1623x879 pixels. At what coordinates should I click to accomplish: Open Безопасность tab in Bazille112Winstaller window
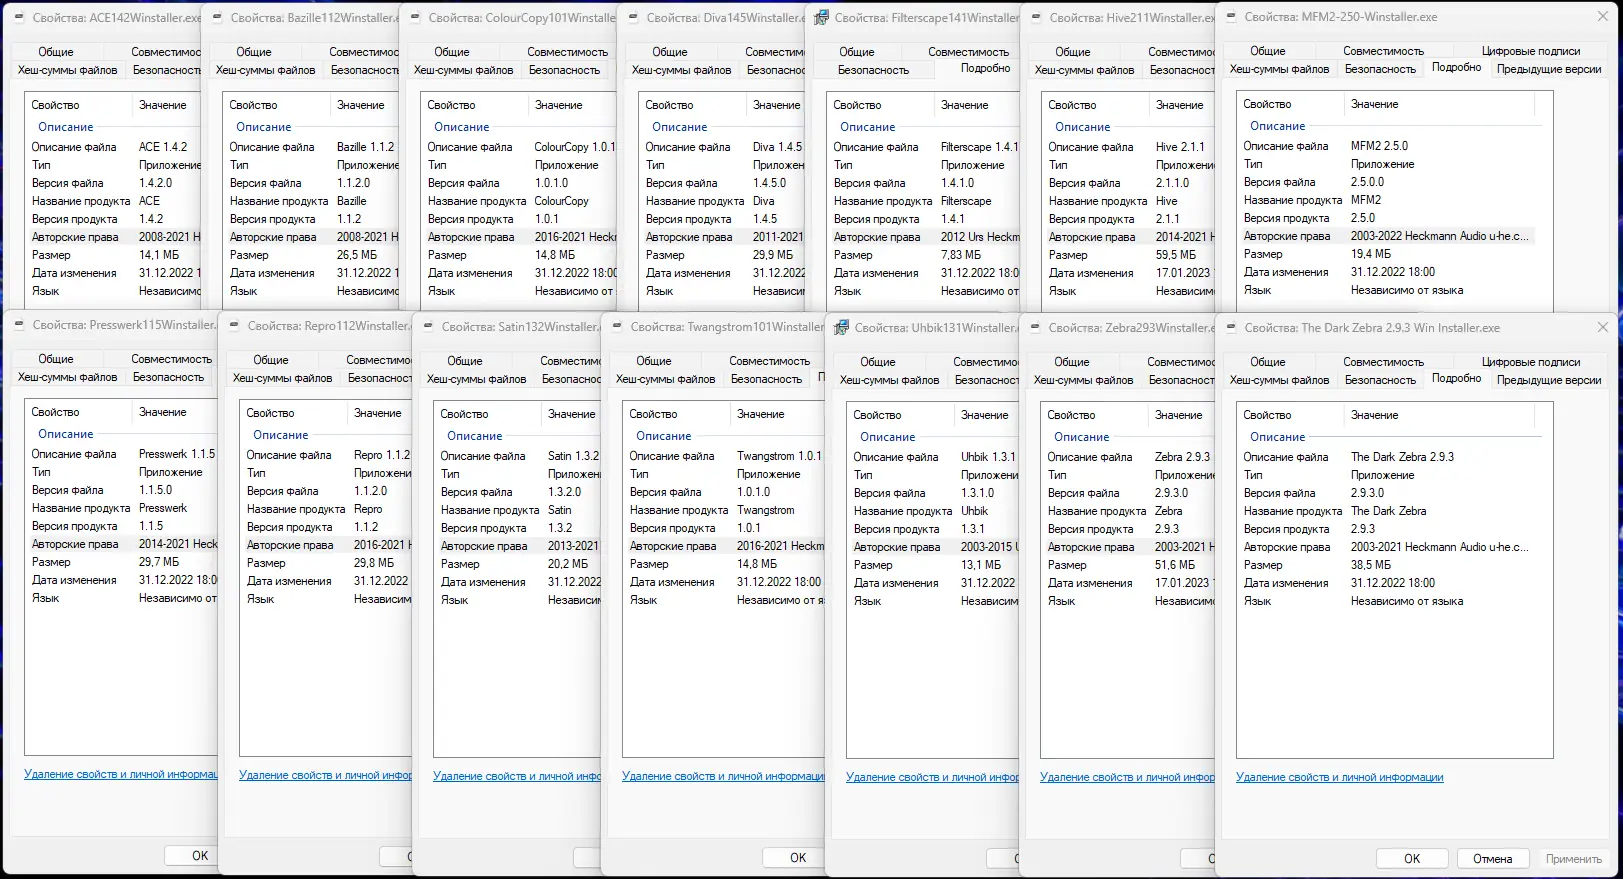click(365, 70)
